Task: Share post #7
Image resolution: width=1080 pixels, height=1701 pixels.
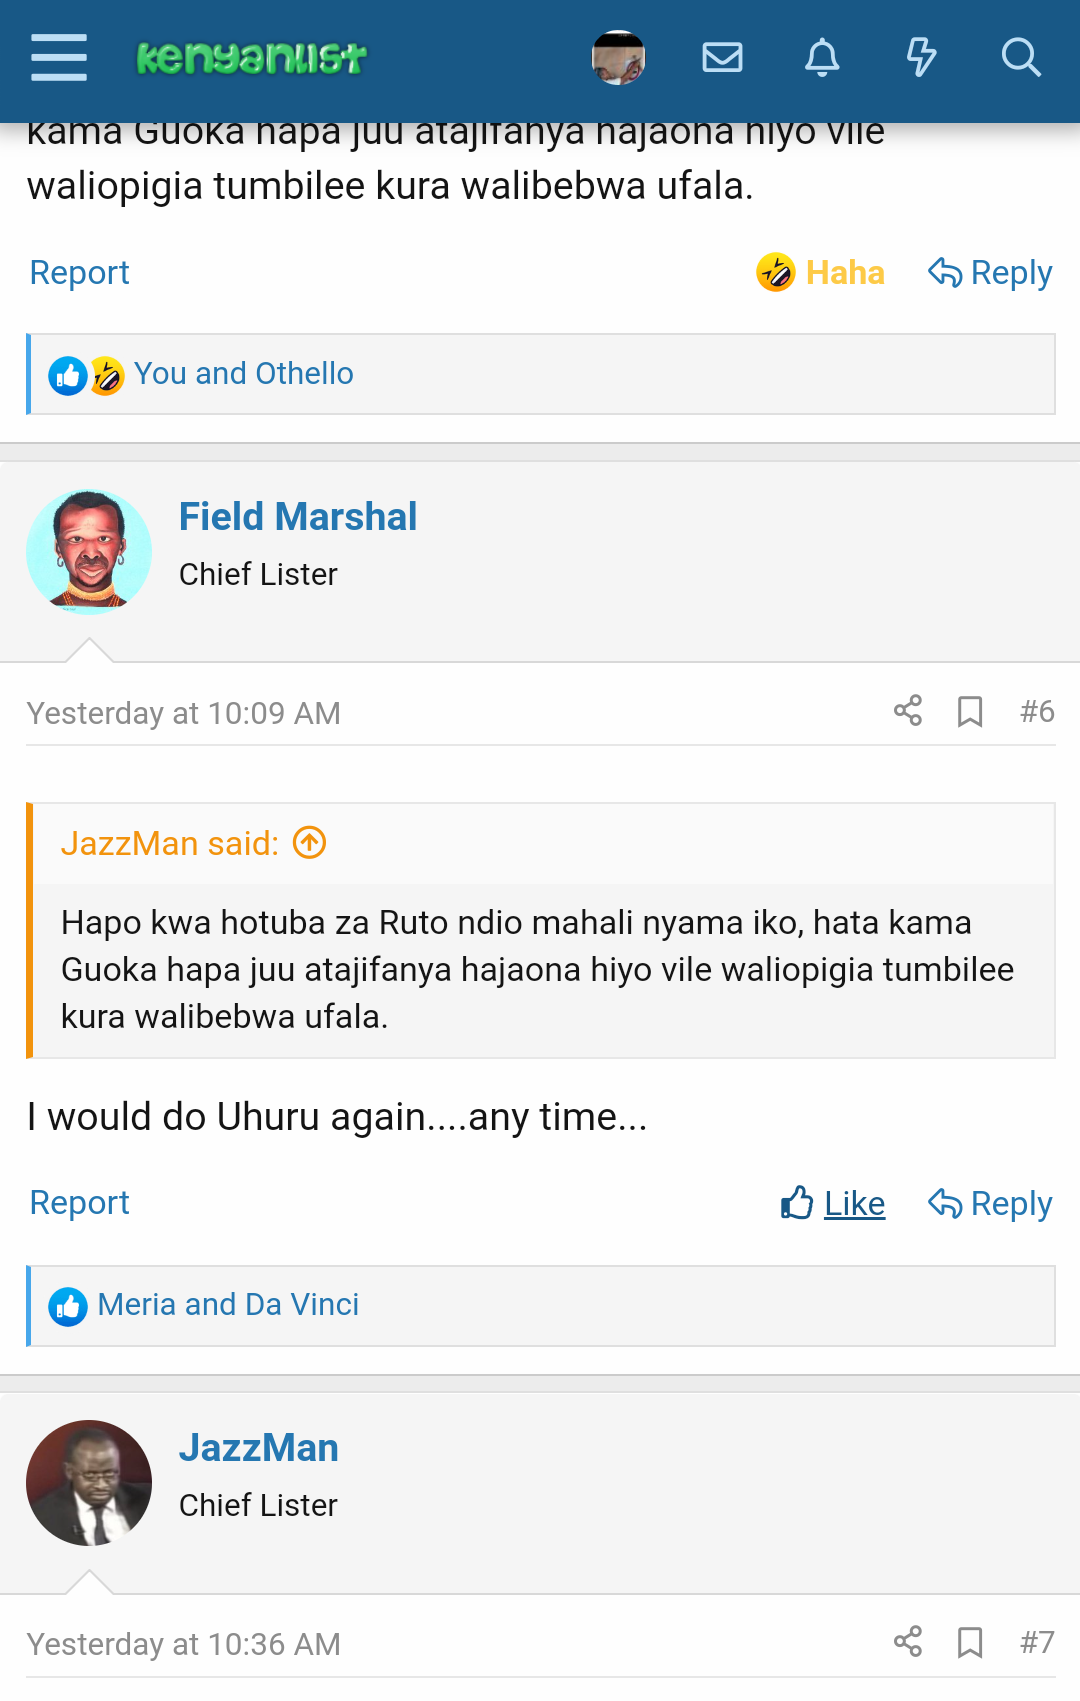Action: pos(908,1642)
